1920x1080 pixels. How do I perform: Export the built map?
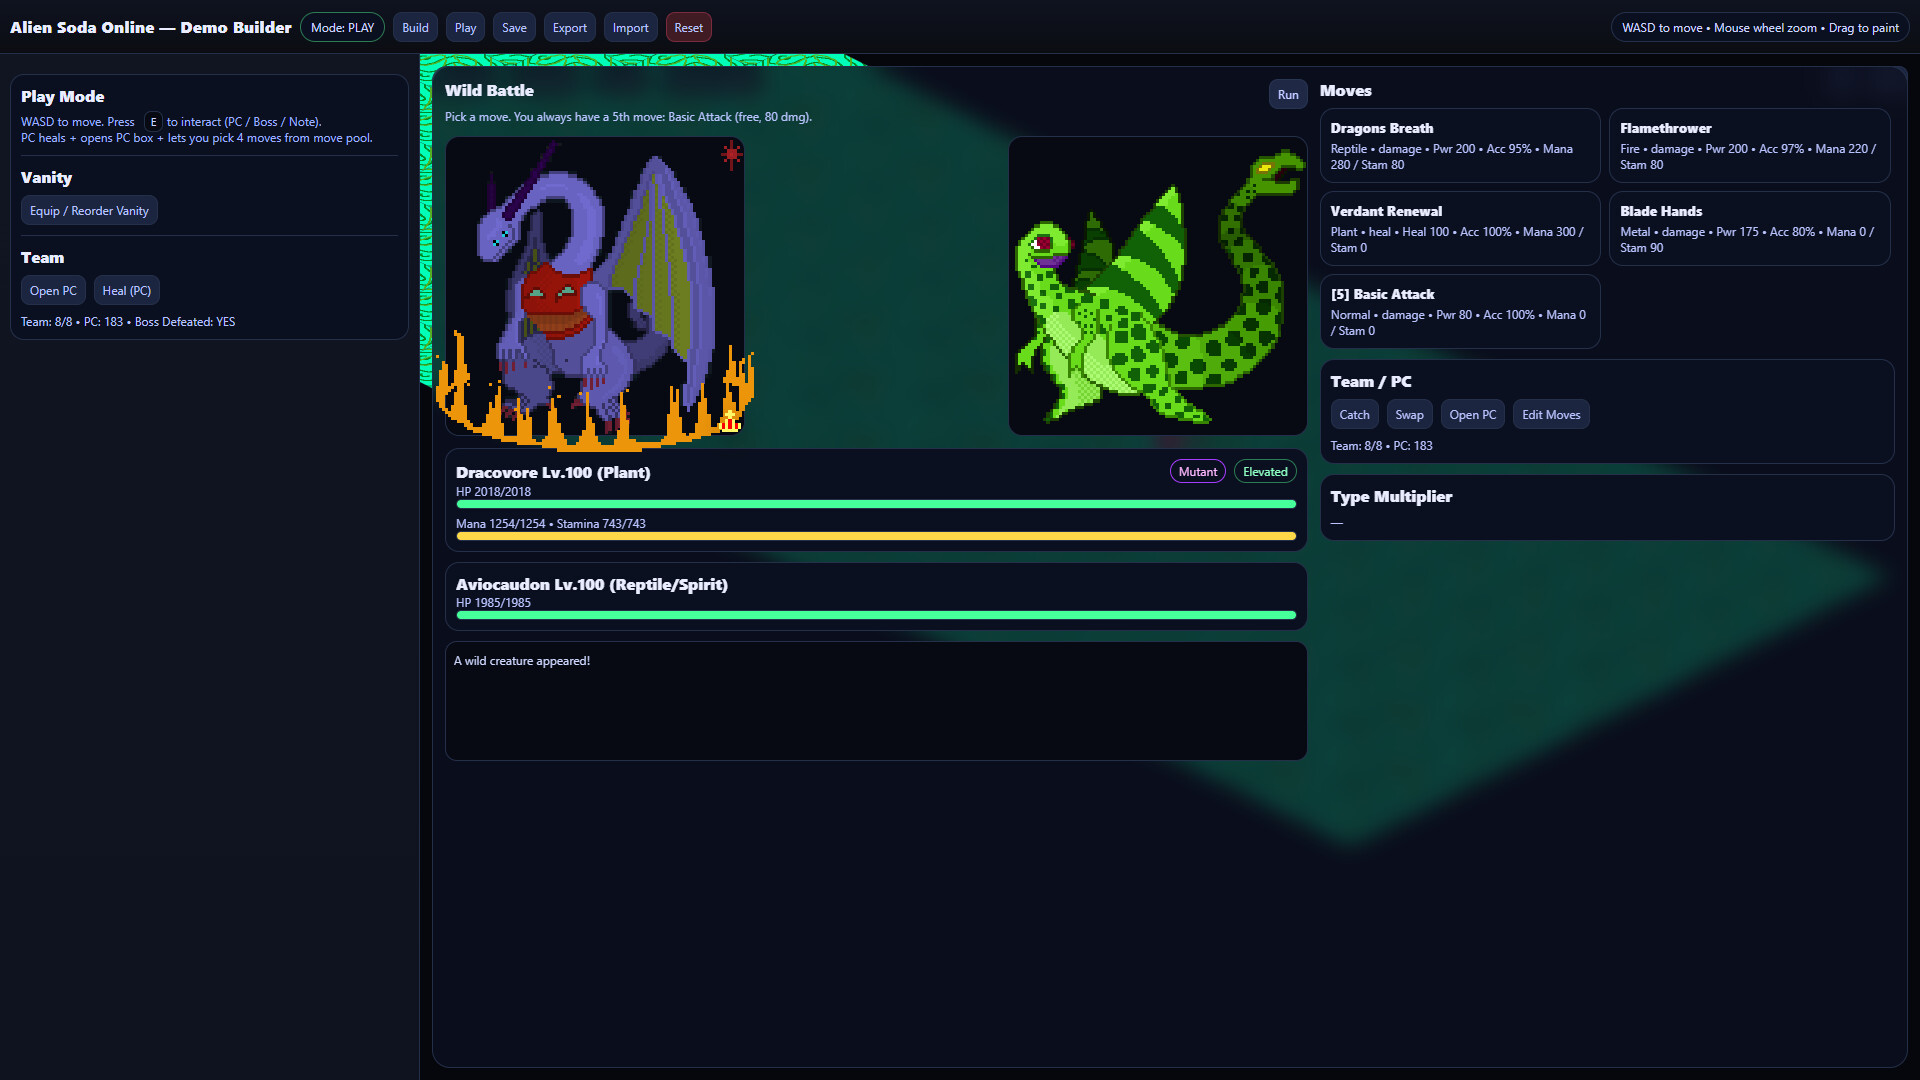click(569, 27)
